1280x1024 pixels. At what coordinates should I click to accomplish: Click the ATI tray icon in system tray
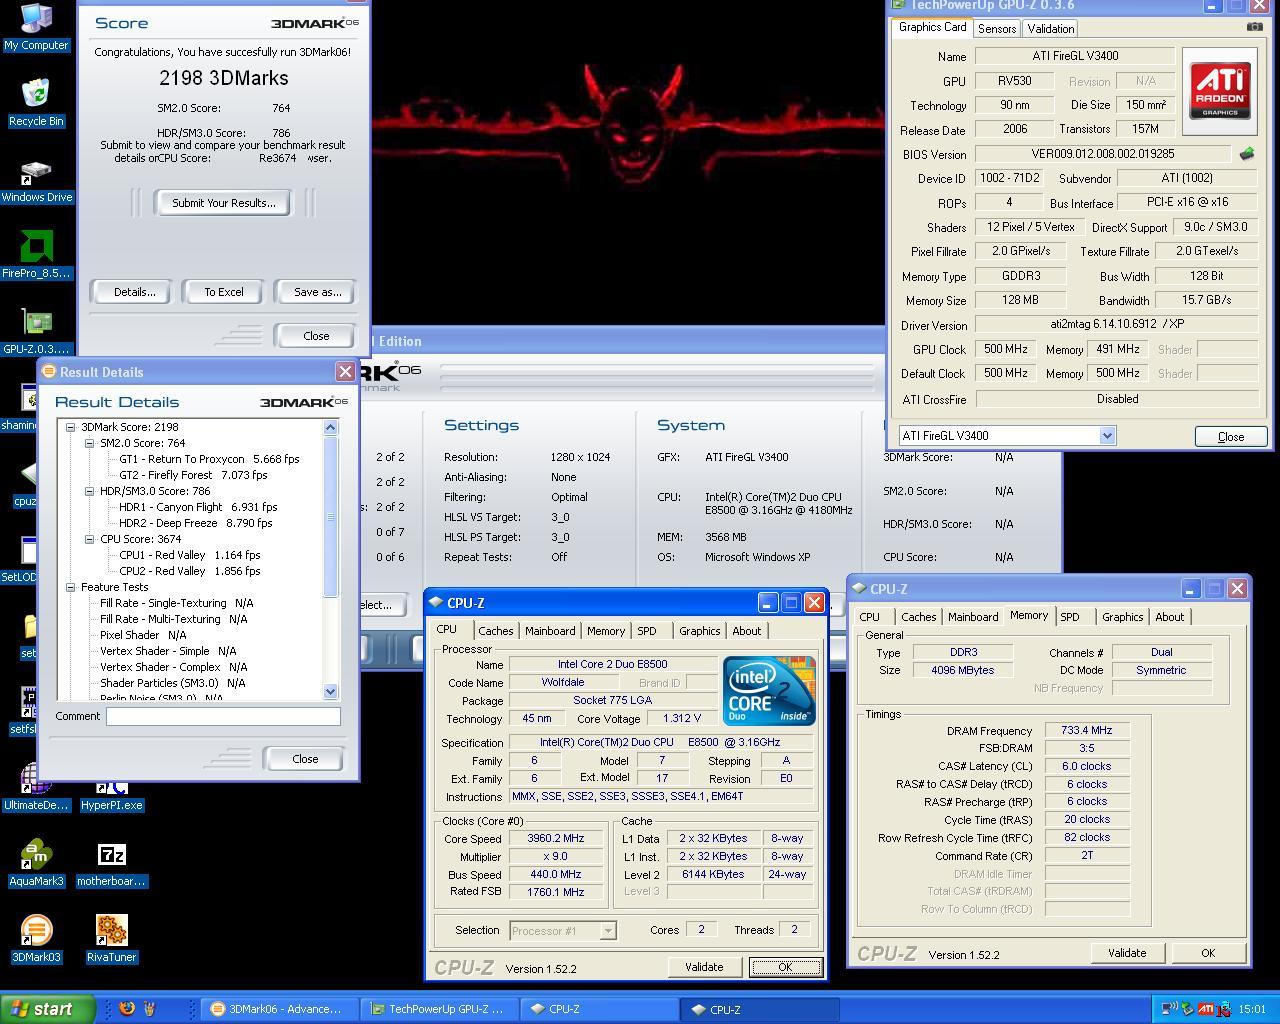pos(1206,1009)
